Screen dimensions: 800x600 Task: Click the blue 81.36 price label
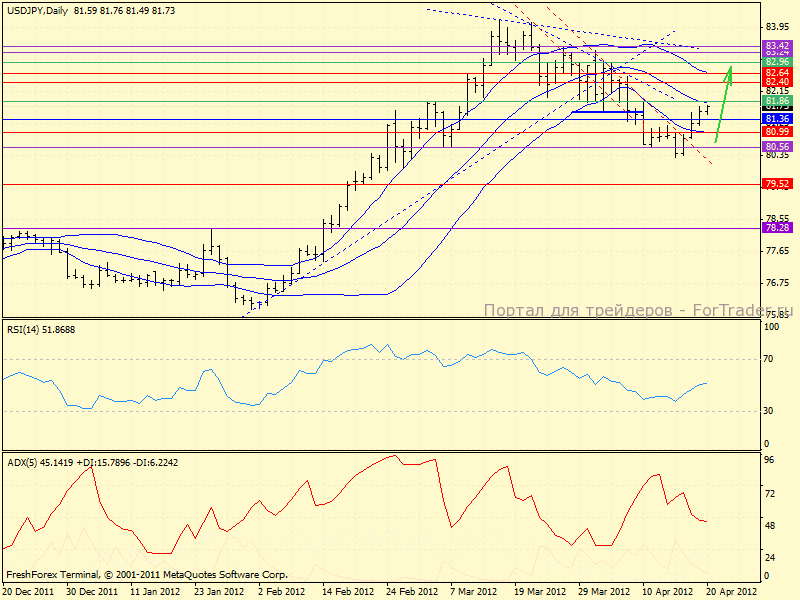point(778,119)
